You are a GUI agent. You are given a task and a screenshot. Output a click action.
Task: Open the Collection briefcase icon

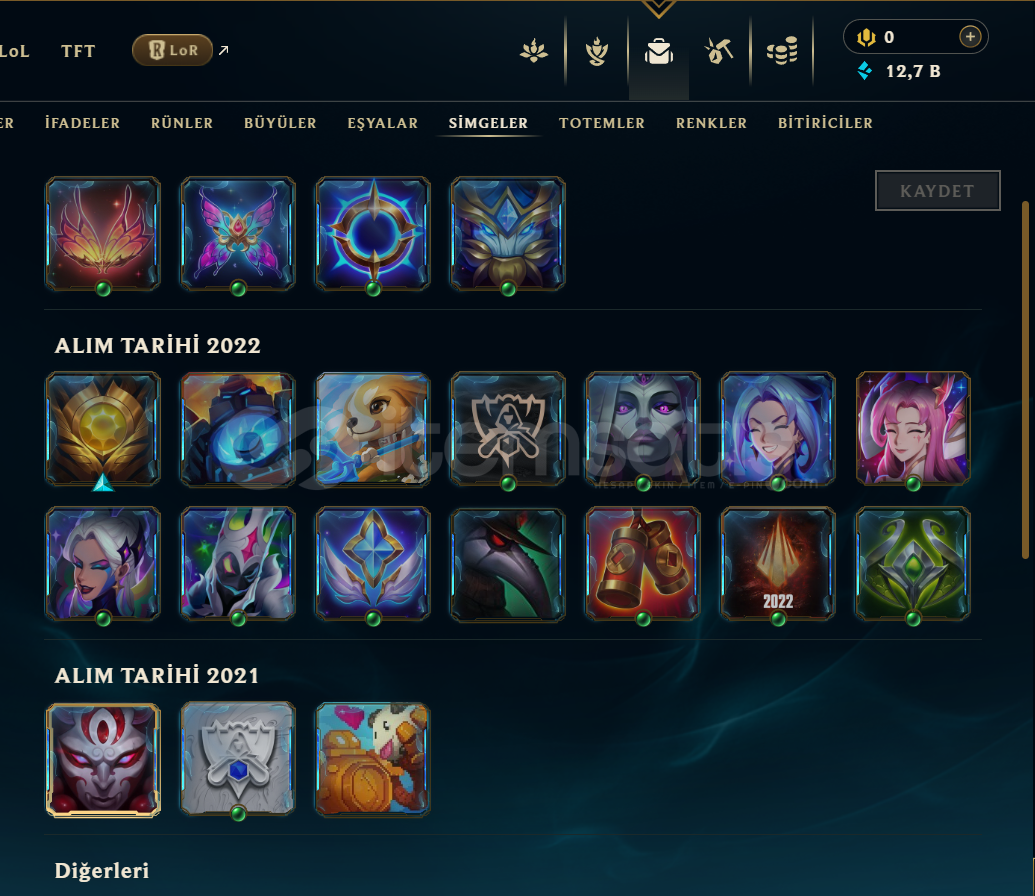click(x=659, y=52)
